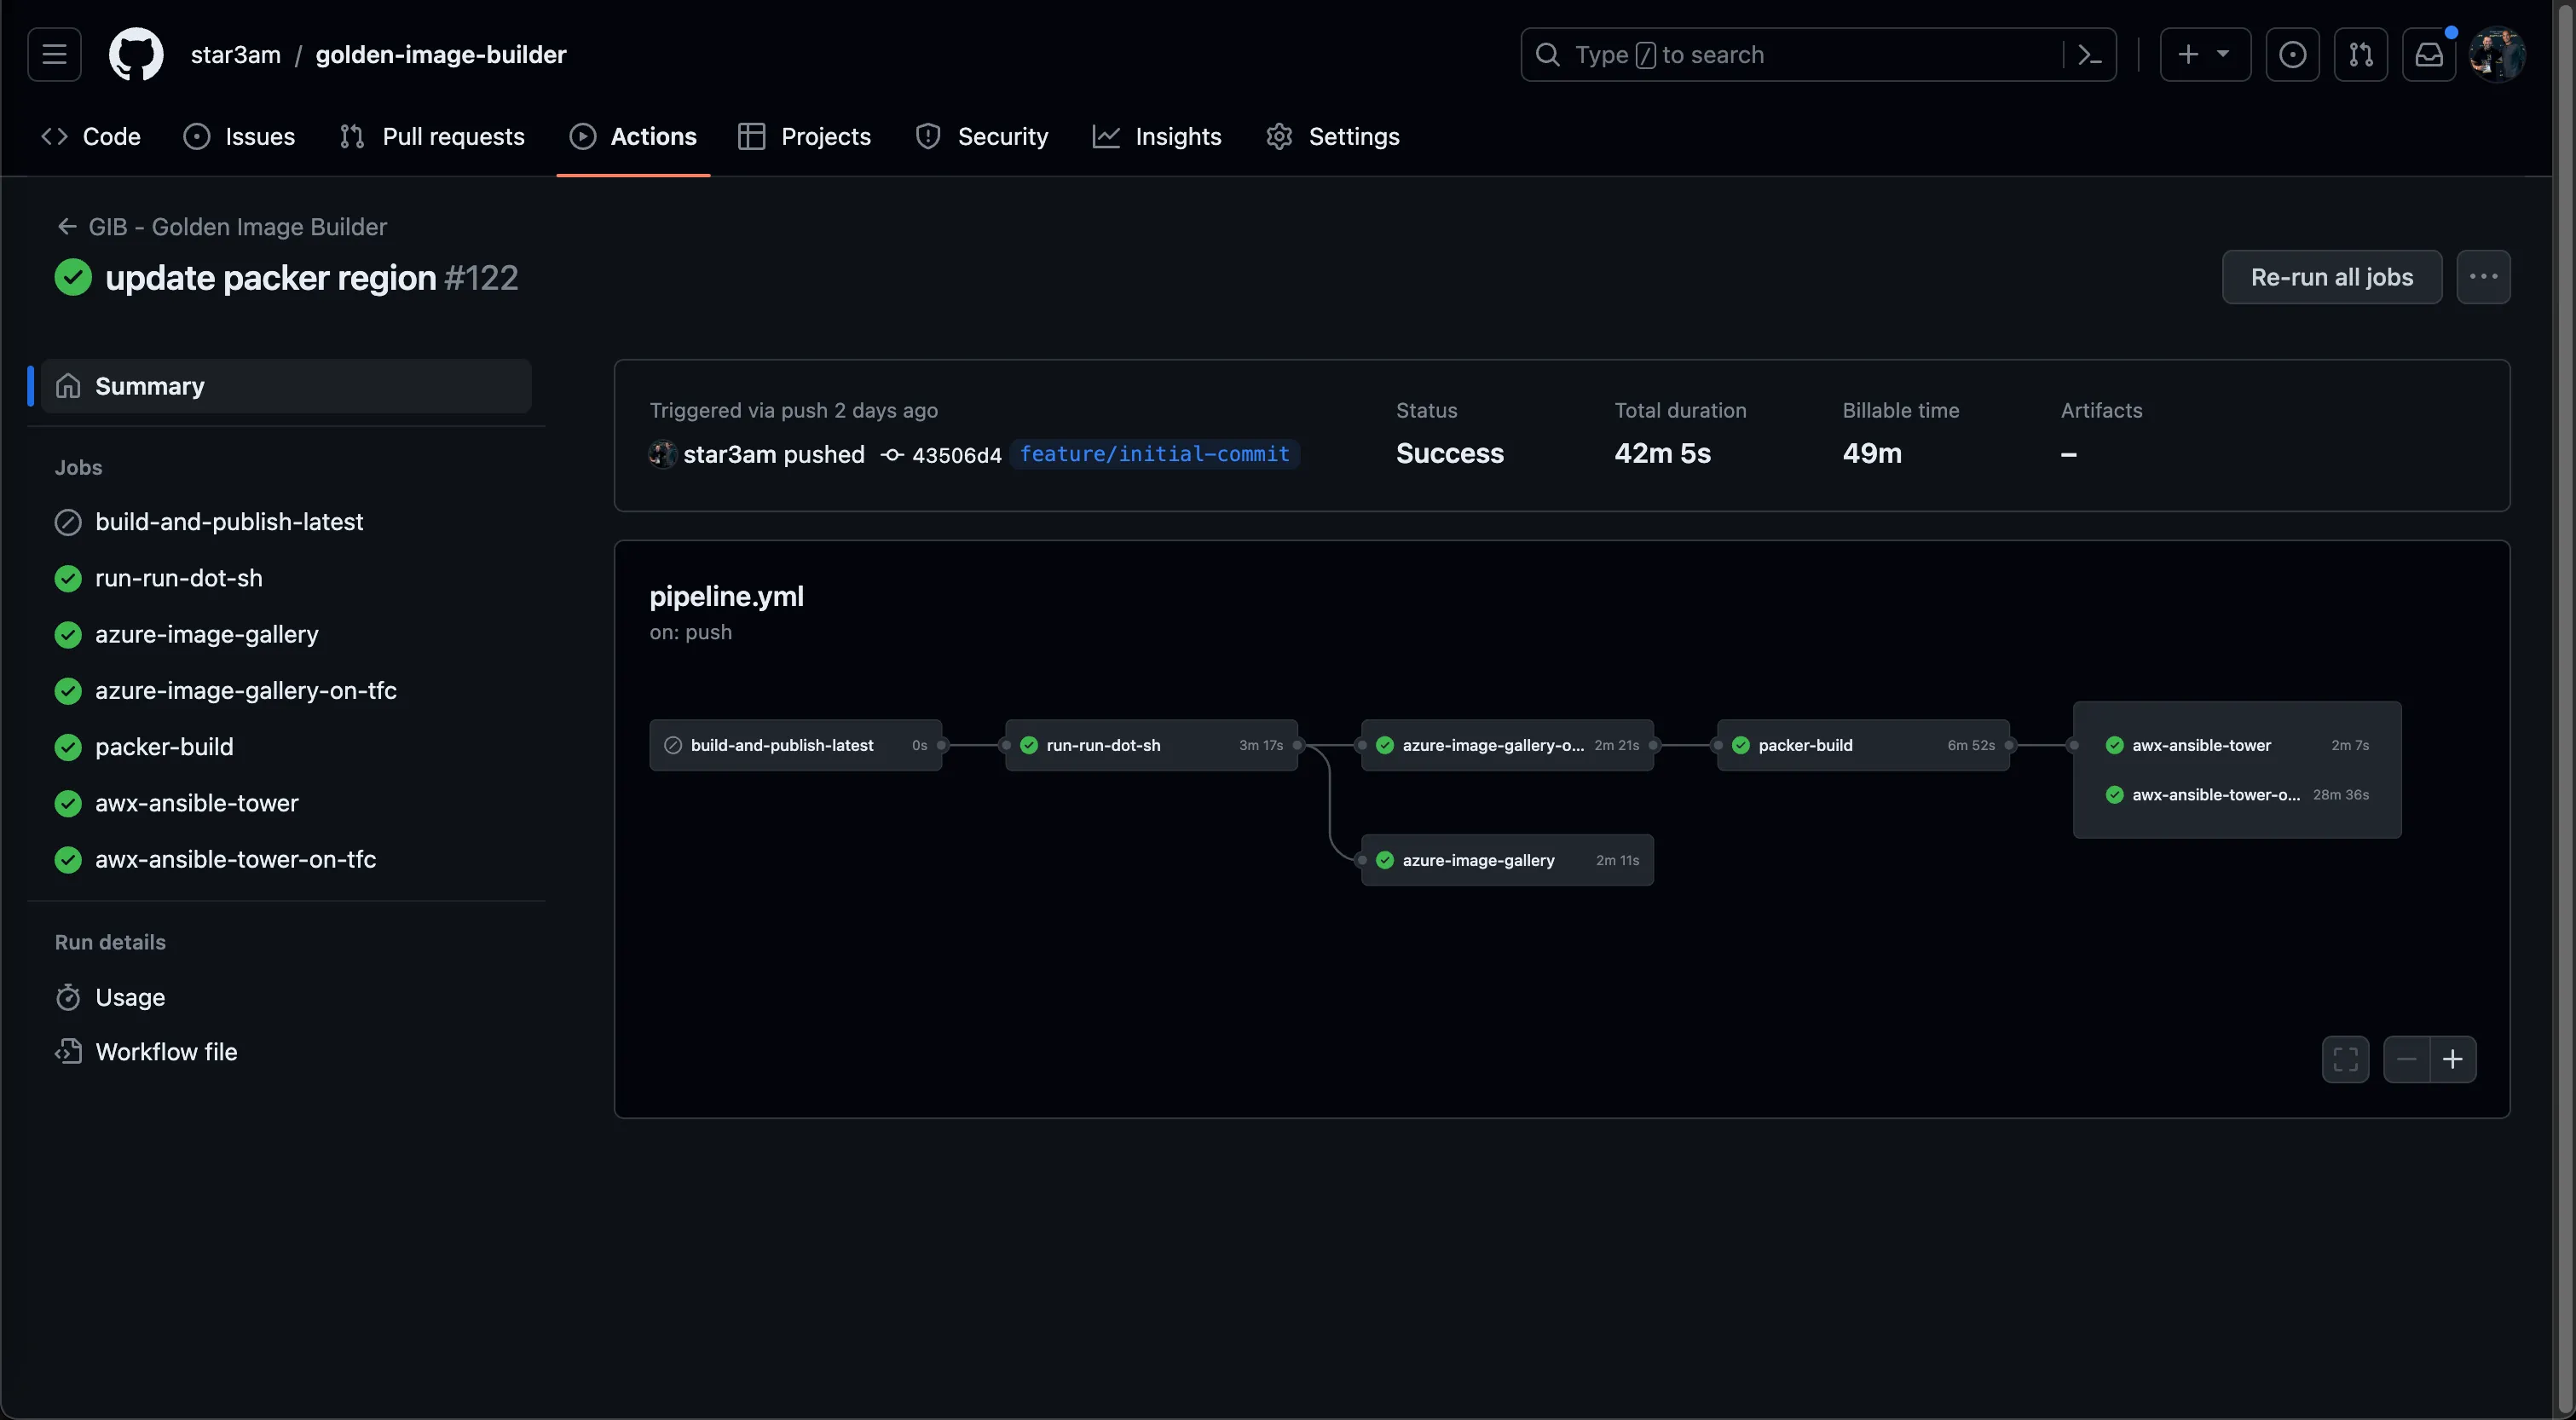The height and width of the screenshot is (1420, 2576).
Task: Open awx-ansible-tower-on-tfc job in sidebar
Action: click(235, 859)
